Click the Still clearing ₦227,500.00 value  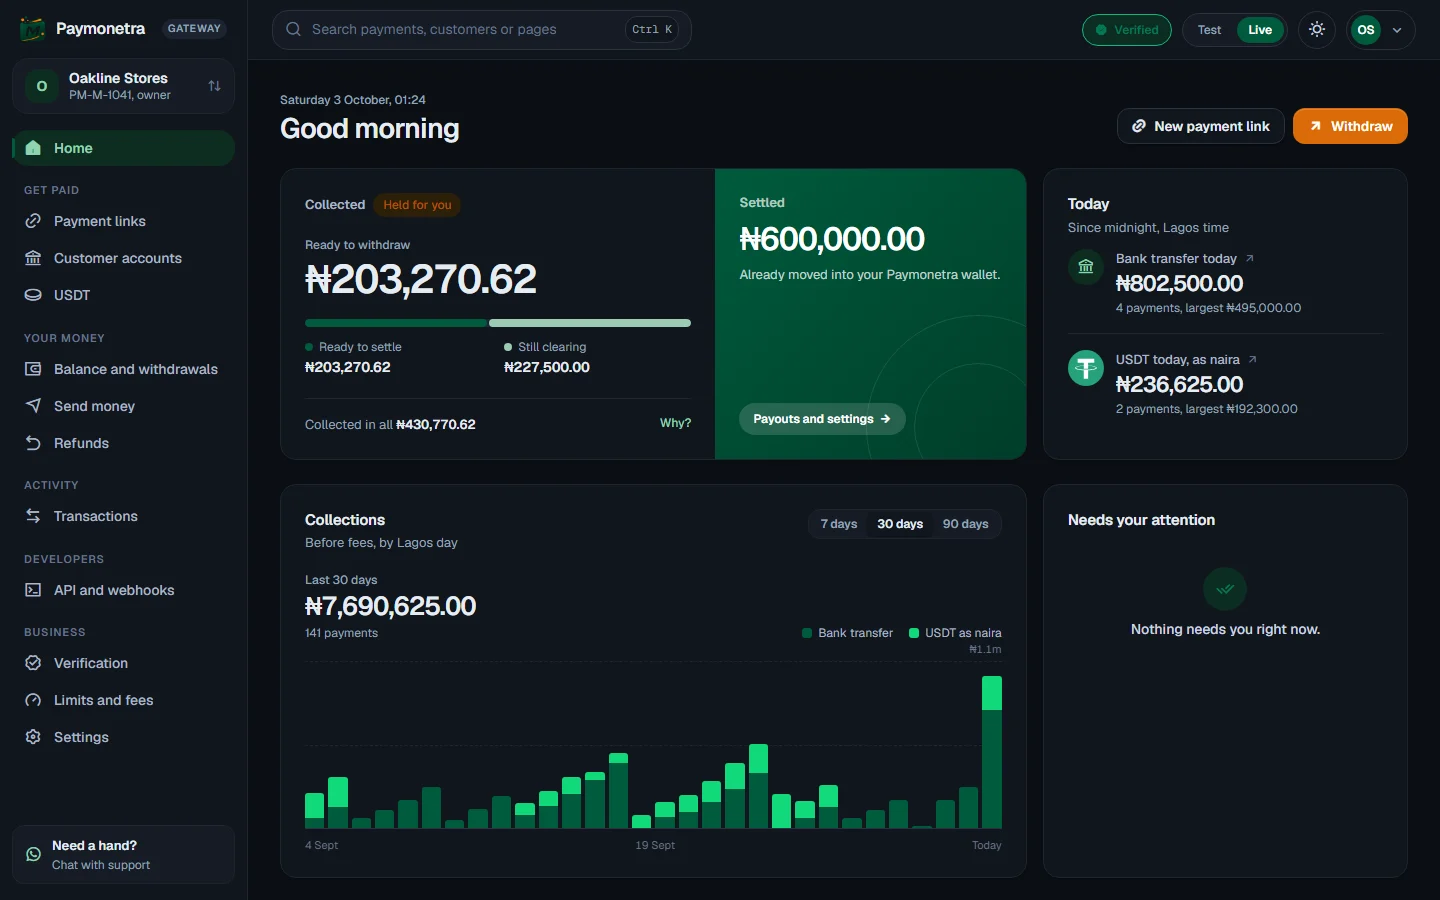(547, 367)
